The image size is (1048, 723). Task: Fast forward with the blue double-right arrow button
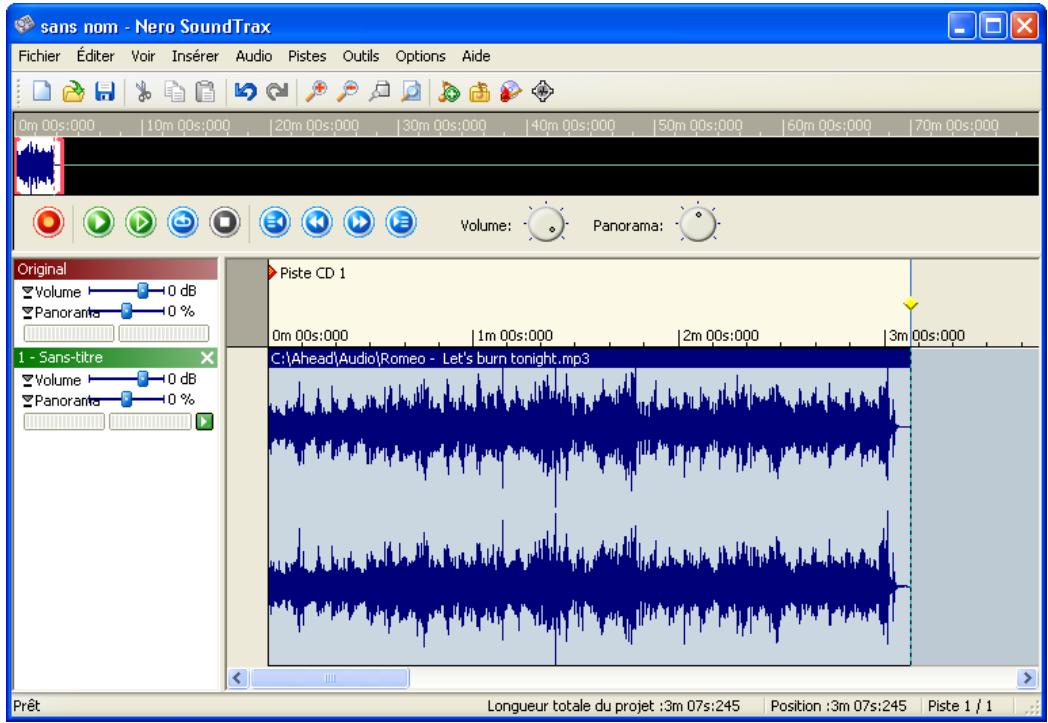(x=359, y=223)
